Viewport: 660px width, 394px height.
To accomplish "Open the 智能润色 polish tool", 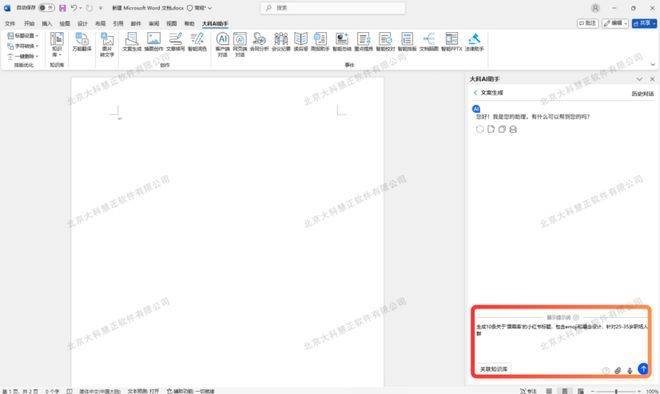I will 197,42.
